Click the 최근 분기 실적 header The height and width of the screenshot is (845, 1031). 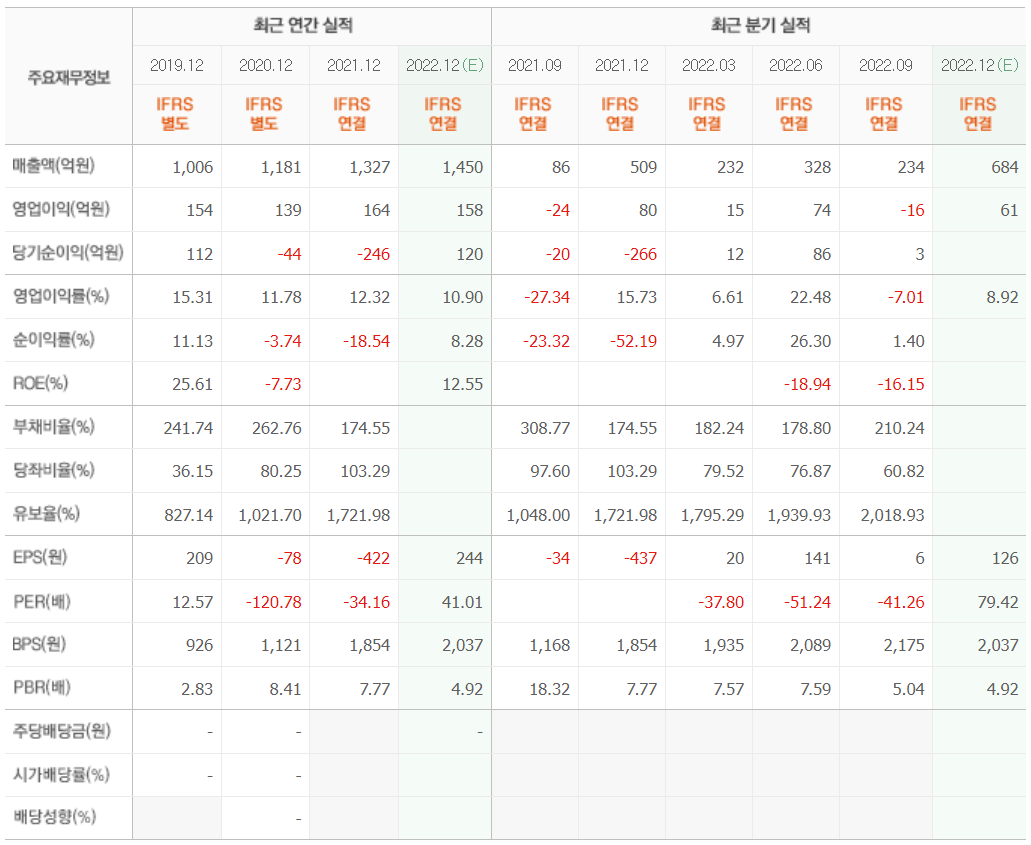[760, 25]
